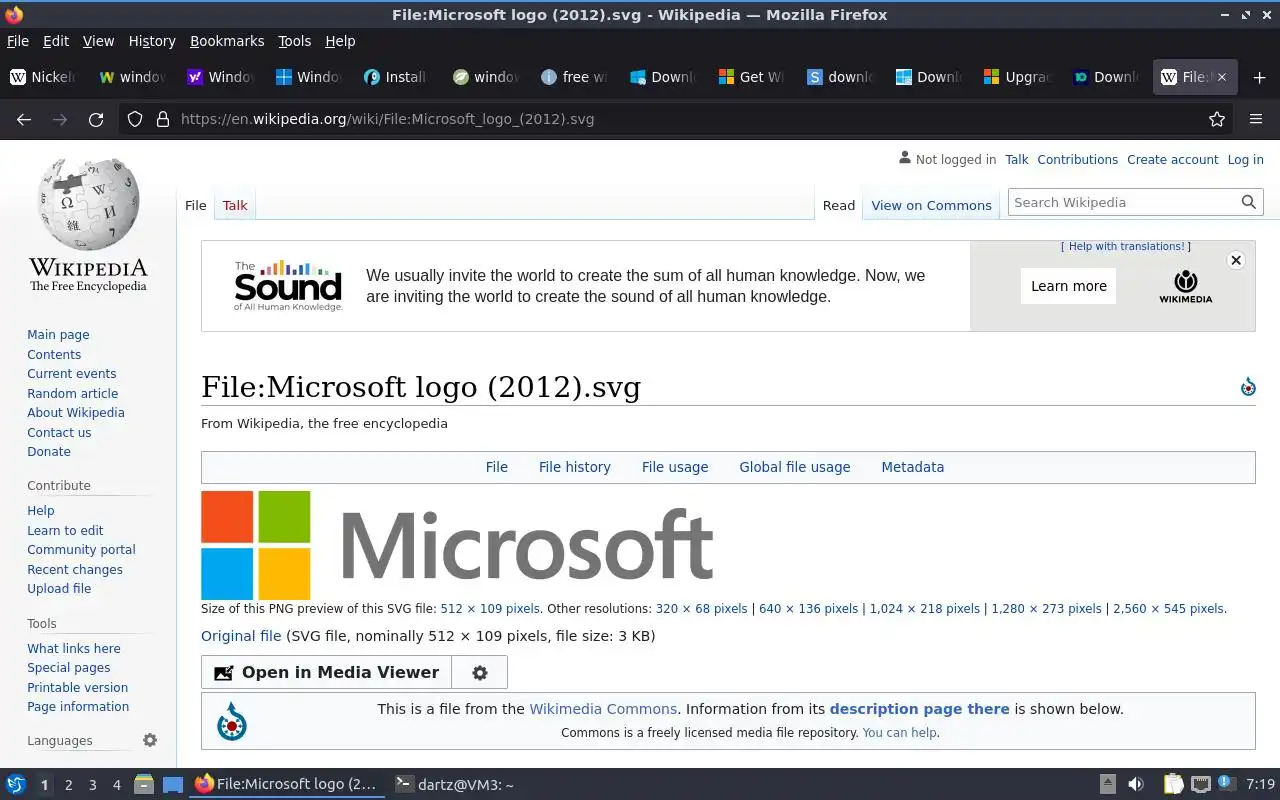Click the Commons logo in info box
The height and width of the screenshot is (800, 1280).
point(232,721)
